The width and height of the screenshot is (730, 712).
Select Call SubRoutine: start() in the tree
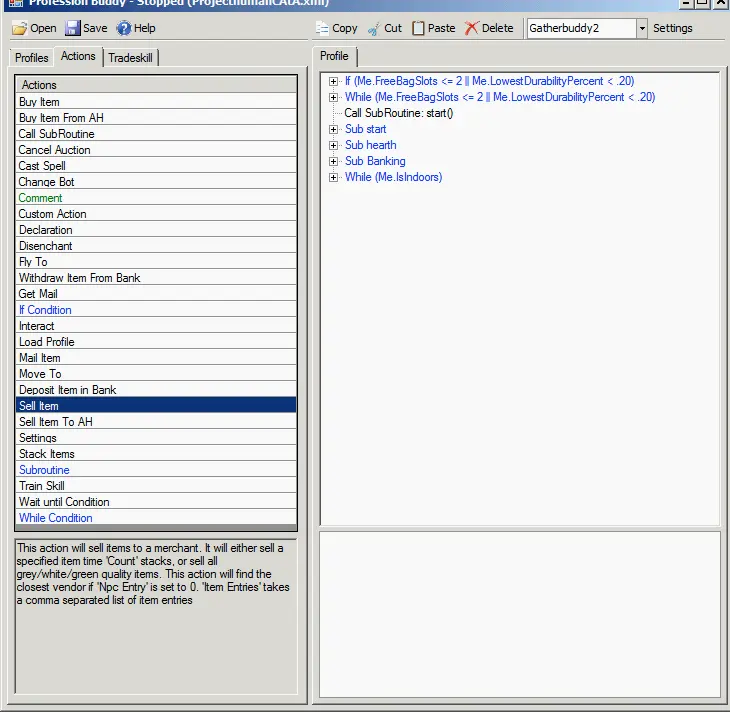[398, 113]
